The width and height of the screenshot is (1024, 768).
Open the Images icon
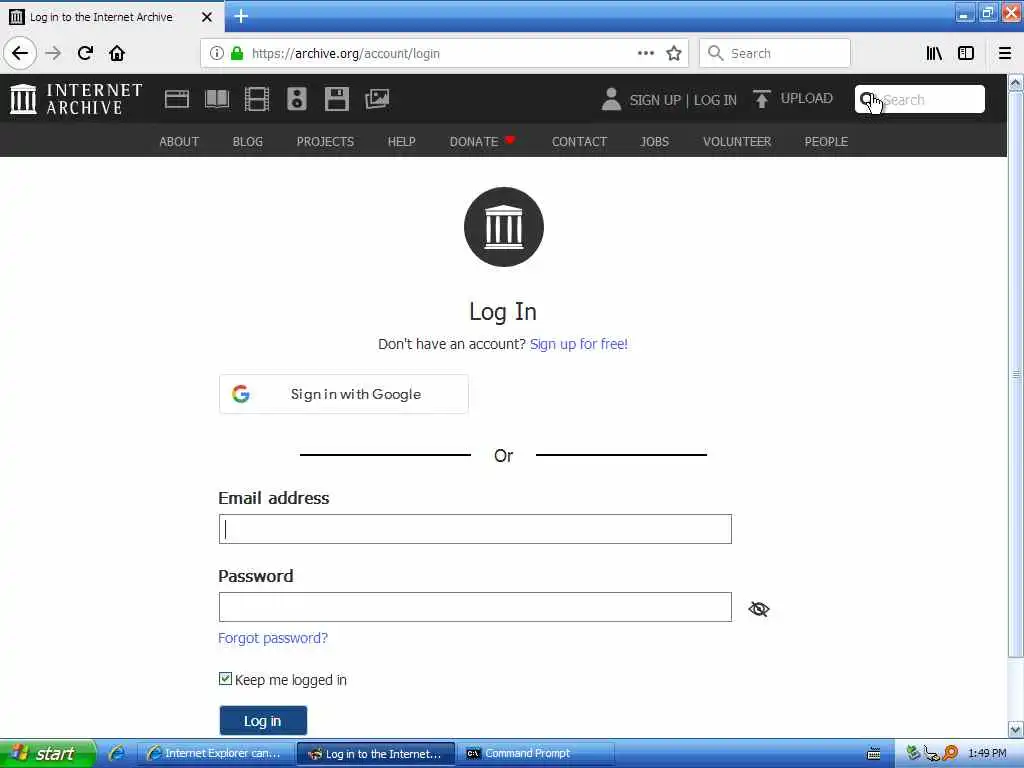click(x=377, y=99)
